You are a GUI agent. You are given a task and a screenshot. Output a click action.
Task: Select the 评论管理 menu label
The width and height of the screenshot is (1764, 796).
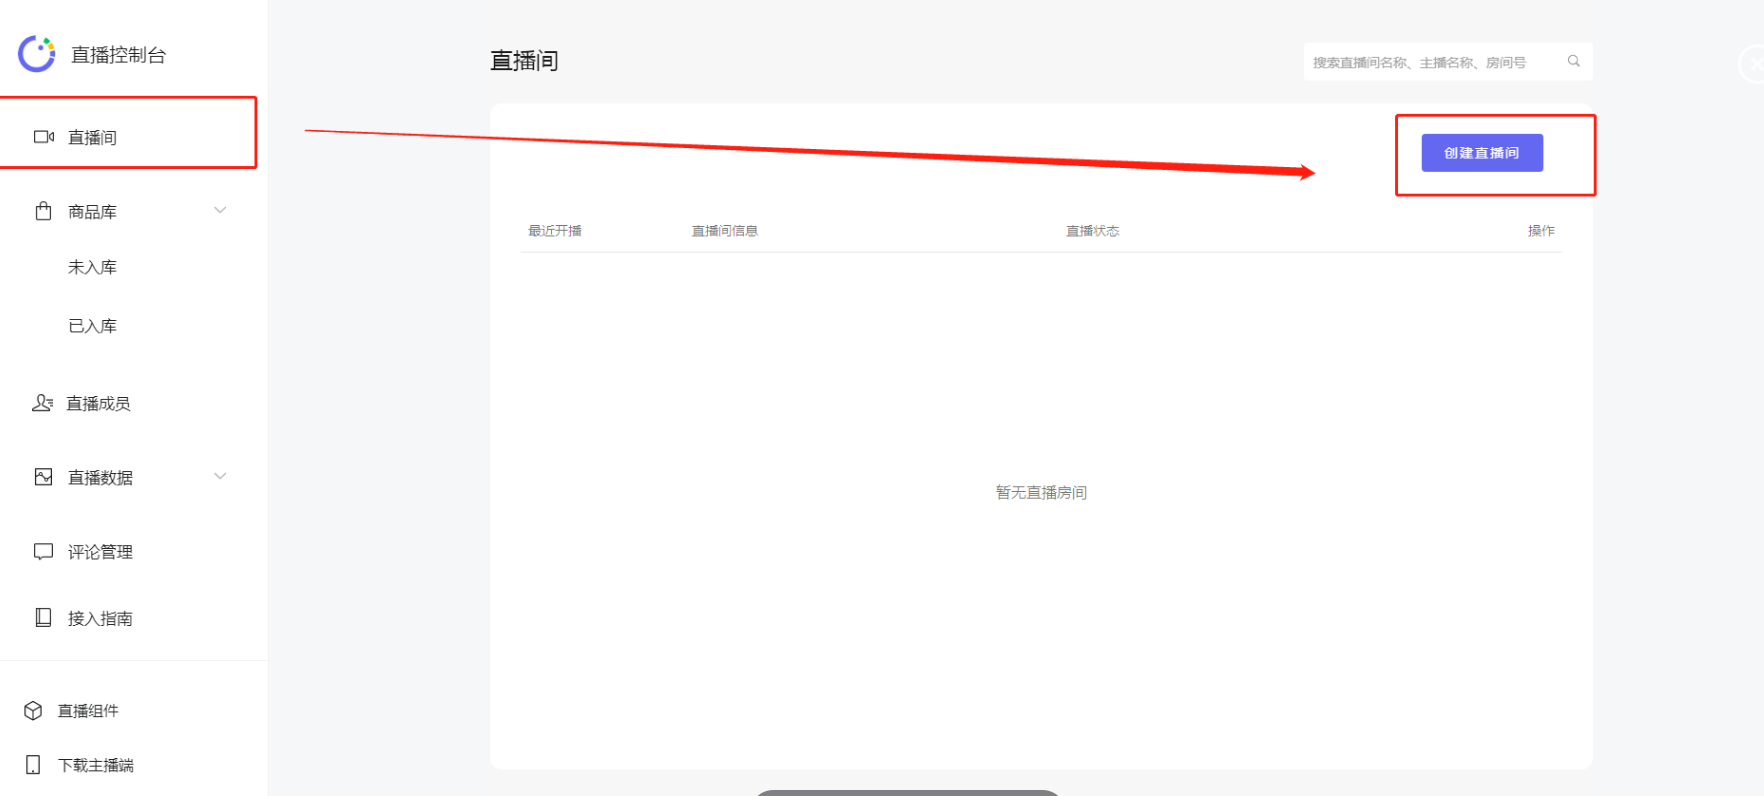coord(100,552)
